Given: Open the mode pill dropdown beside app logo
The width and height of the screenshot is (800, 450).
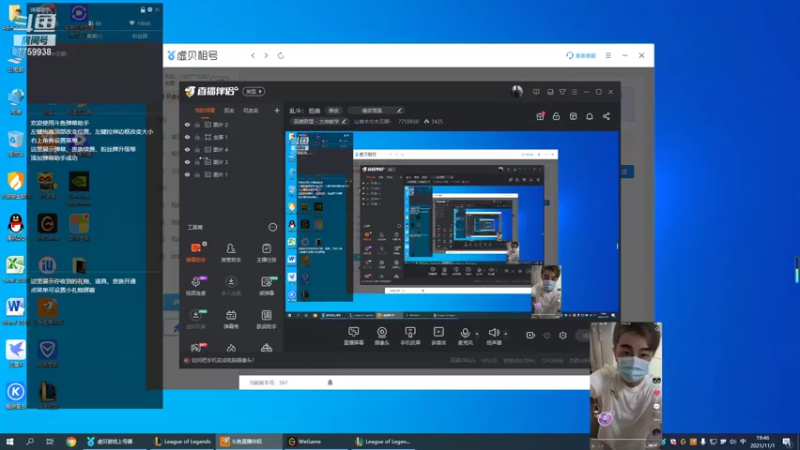Looking at the screenshot, I should (x=254, y=91).
